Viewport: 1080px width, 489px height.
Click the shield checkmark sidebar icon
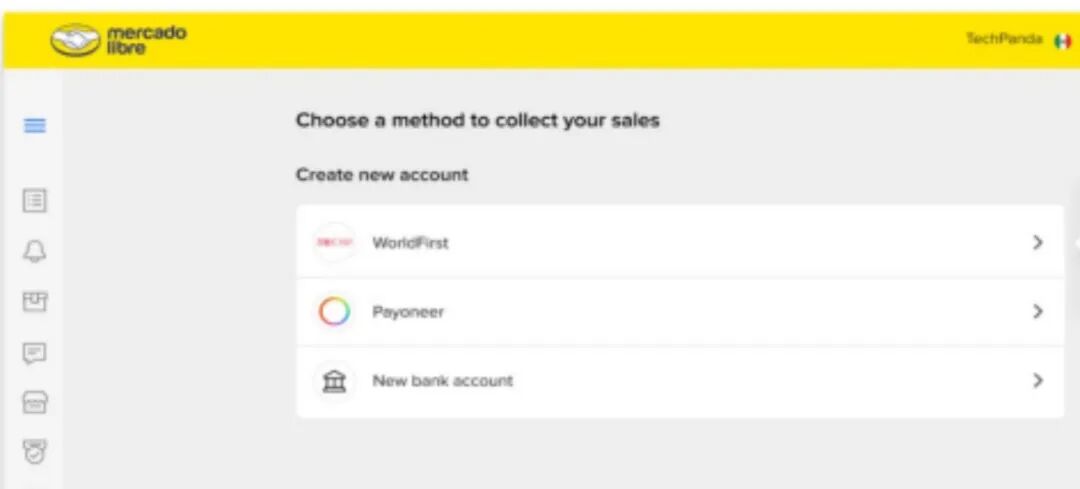pos(35,451)
